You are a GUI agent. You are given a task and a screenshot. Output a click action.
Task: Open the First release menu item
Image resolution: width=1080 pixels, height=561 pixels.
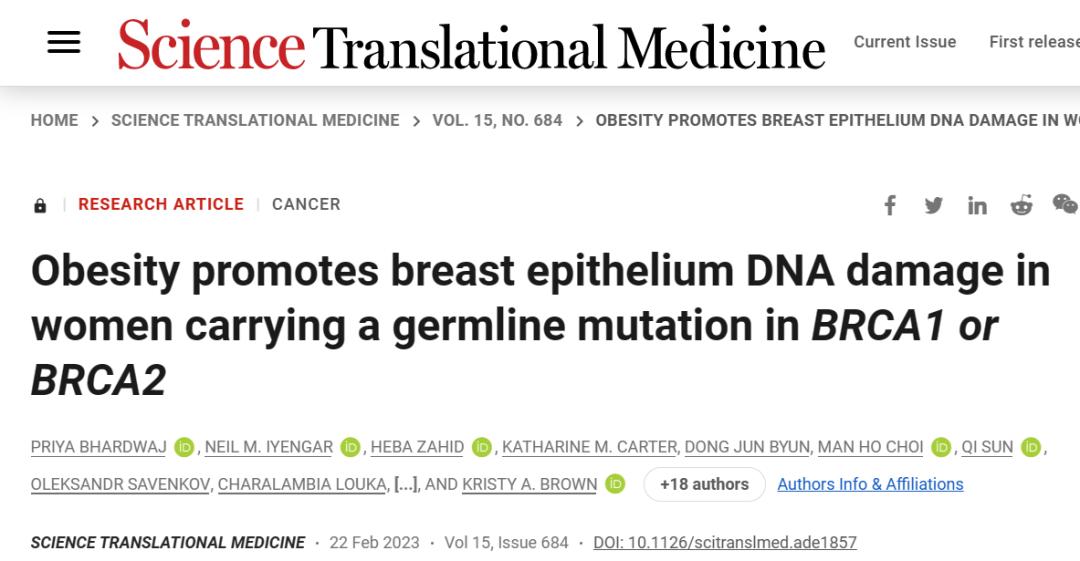1033,42
